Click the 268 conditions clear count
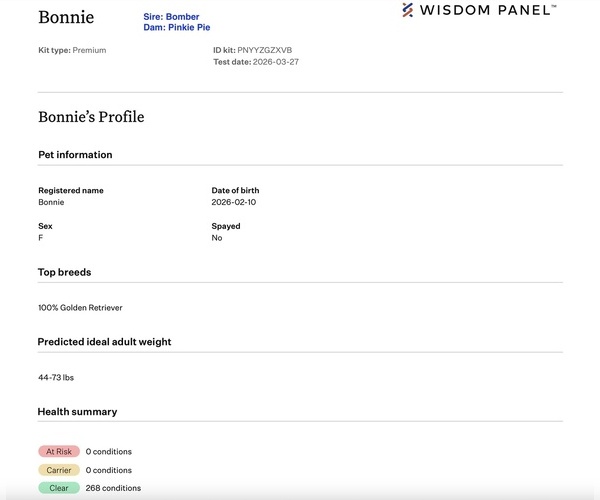Image resolution: width=600 pixels, height=500 pixels. (113, 488)
